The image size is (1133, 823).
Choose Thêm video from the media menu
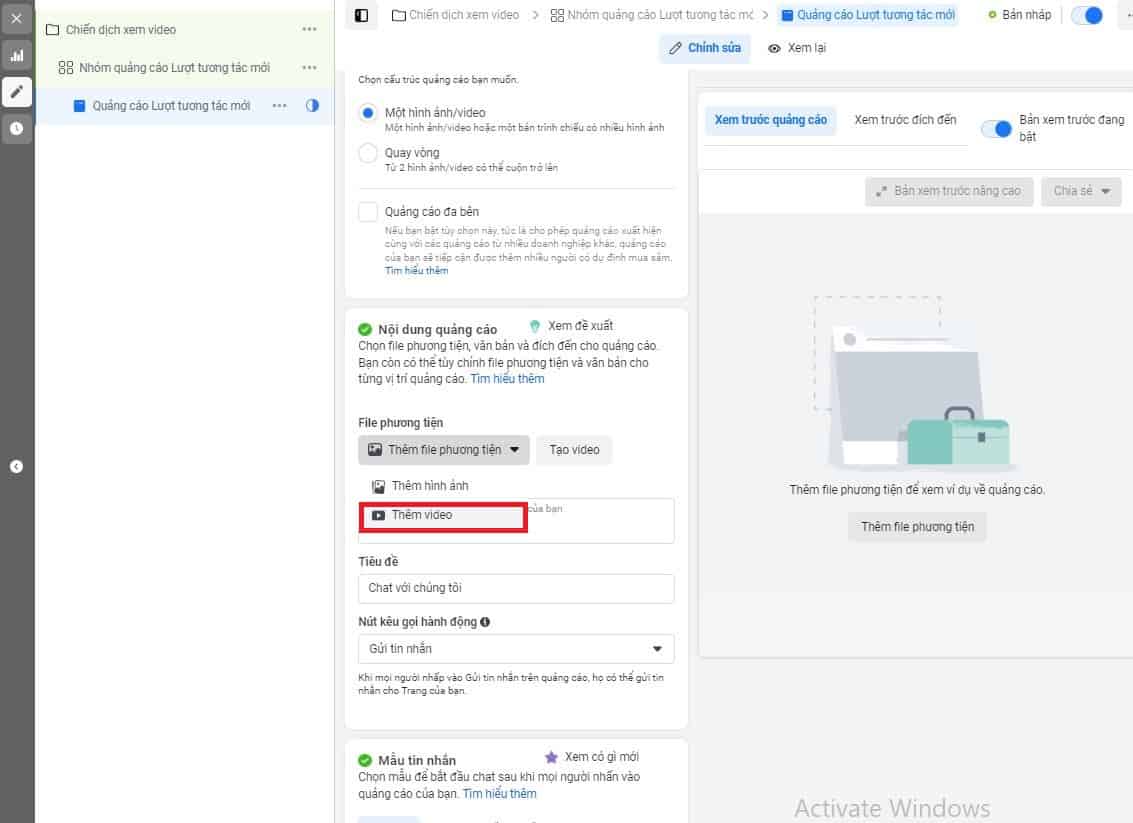(x=422, y=515)
